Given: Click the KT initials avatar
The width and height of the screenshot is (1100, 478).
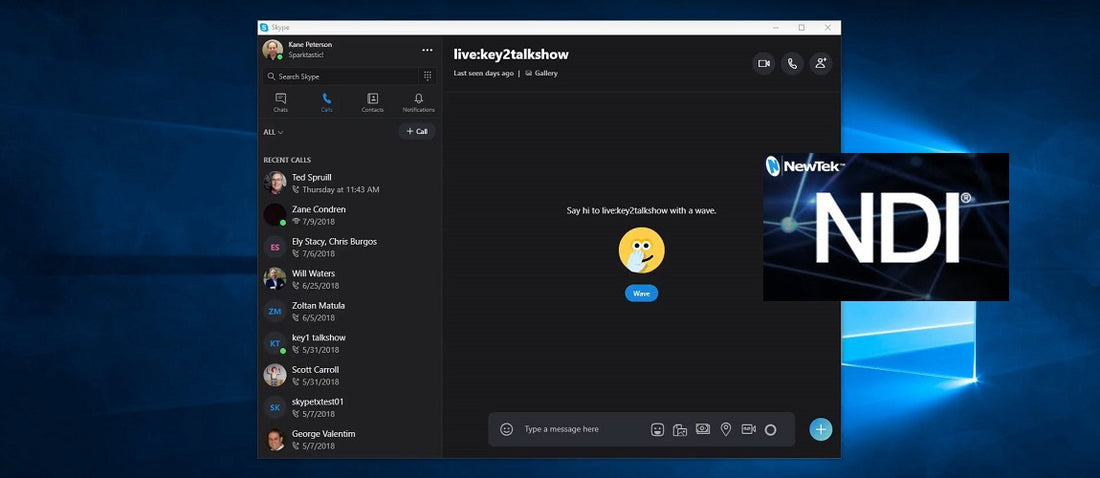Looking at the screenshot, I should click(x=275, y=343).
